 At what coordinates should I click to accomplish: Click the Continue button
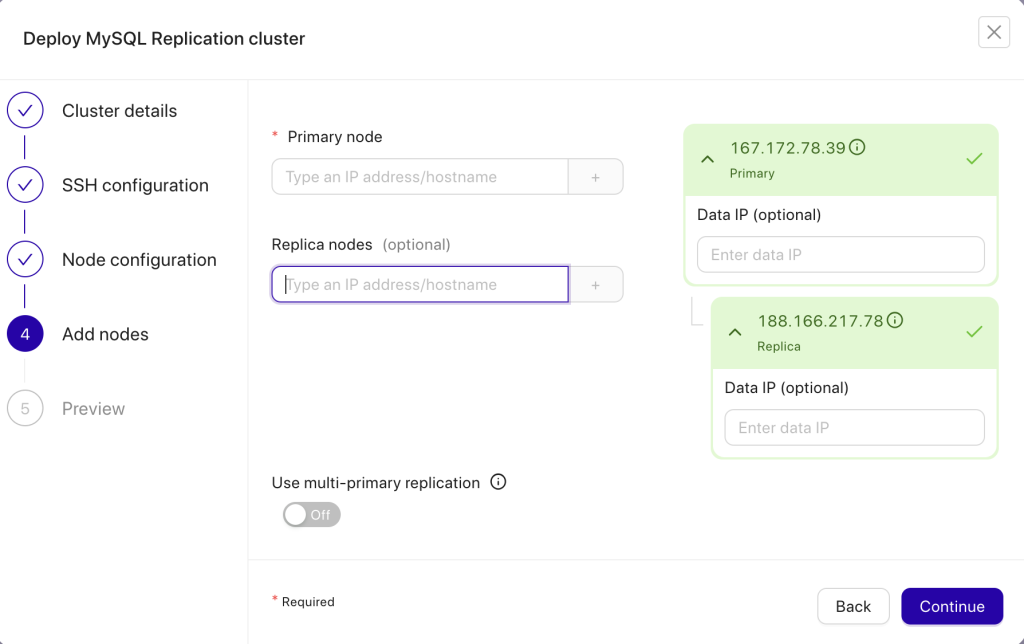[x=951, y=606]
